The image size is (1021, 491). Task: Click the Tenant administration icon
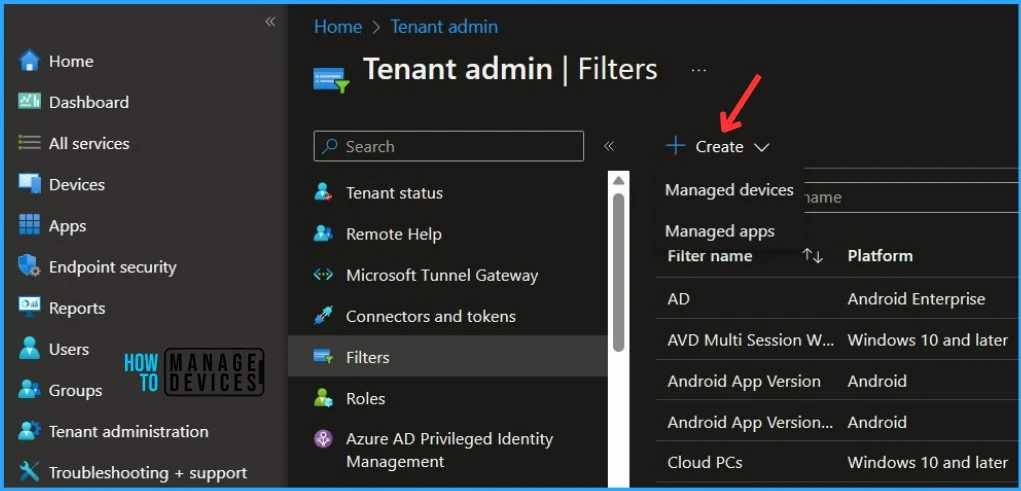29,431
